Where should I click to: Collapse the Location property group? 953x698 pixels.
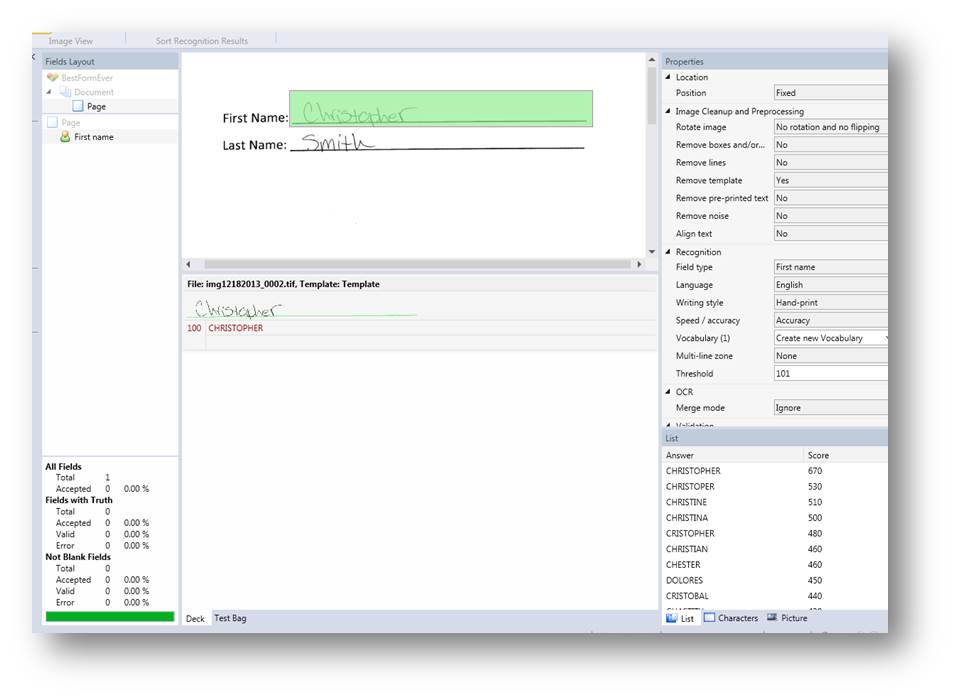coord(668,77)
